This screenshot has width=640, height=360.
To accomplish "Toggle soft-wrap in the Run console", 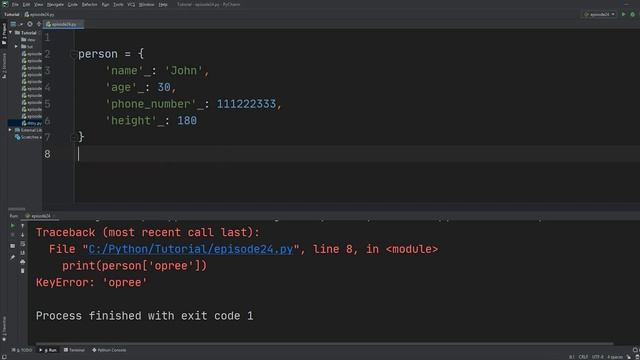I will tap(22, 244).
